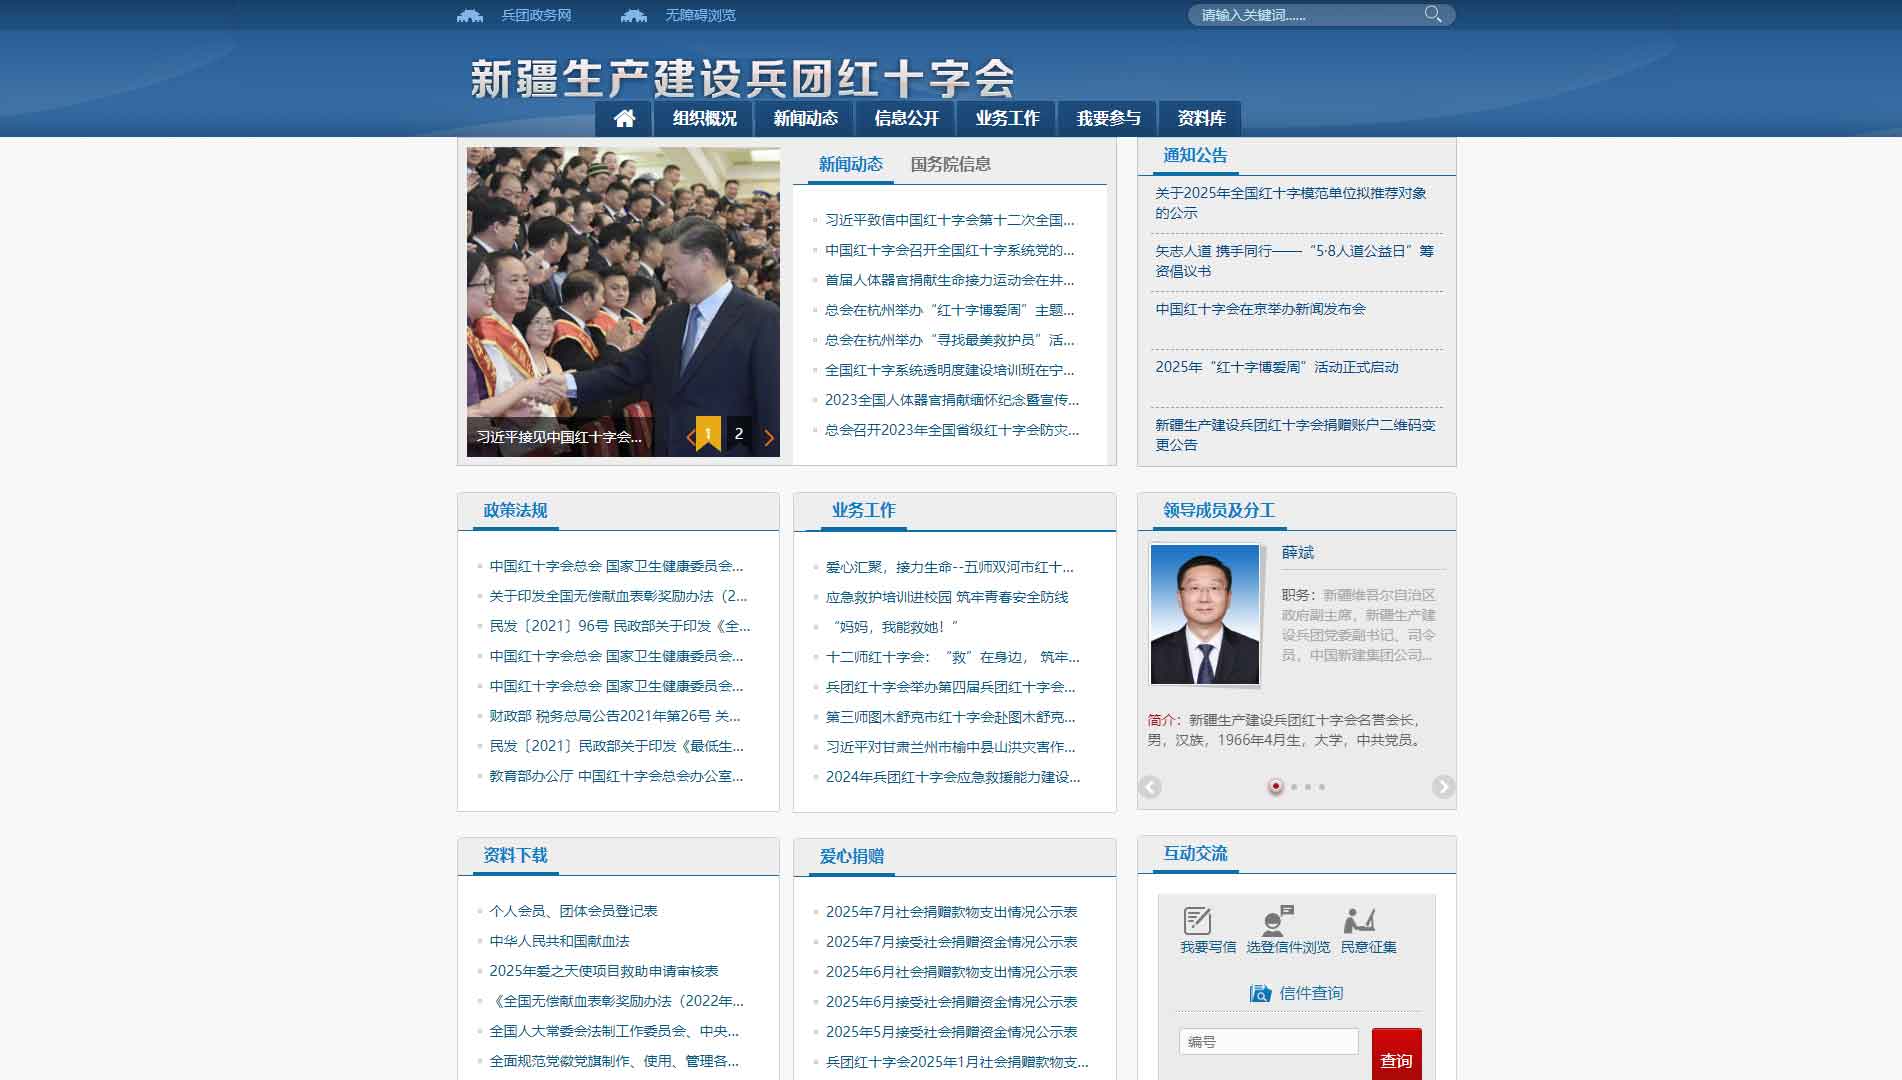Go to previous leader profile
1902x1080 pixels.
[x=1150, y=787]
